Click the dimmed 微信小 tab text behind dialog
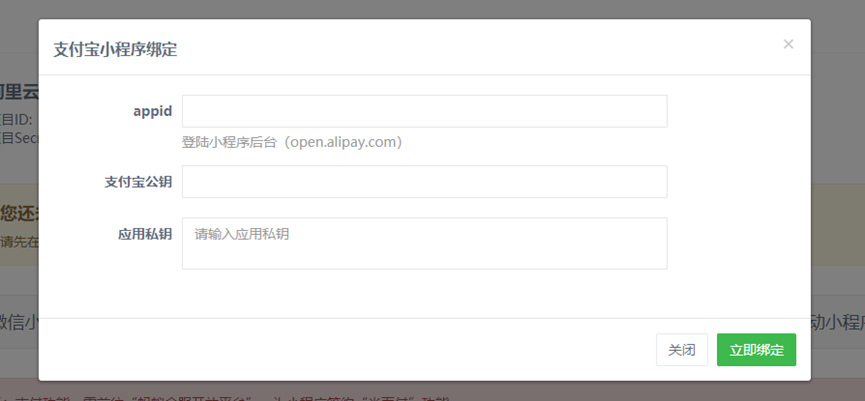865x401 pixels. [x=19, y=323]
